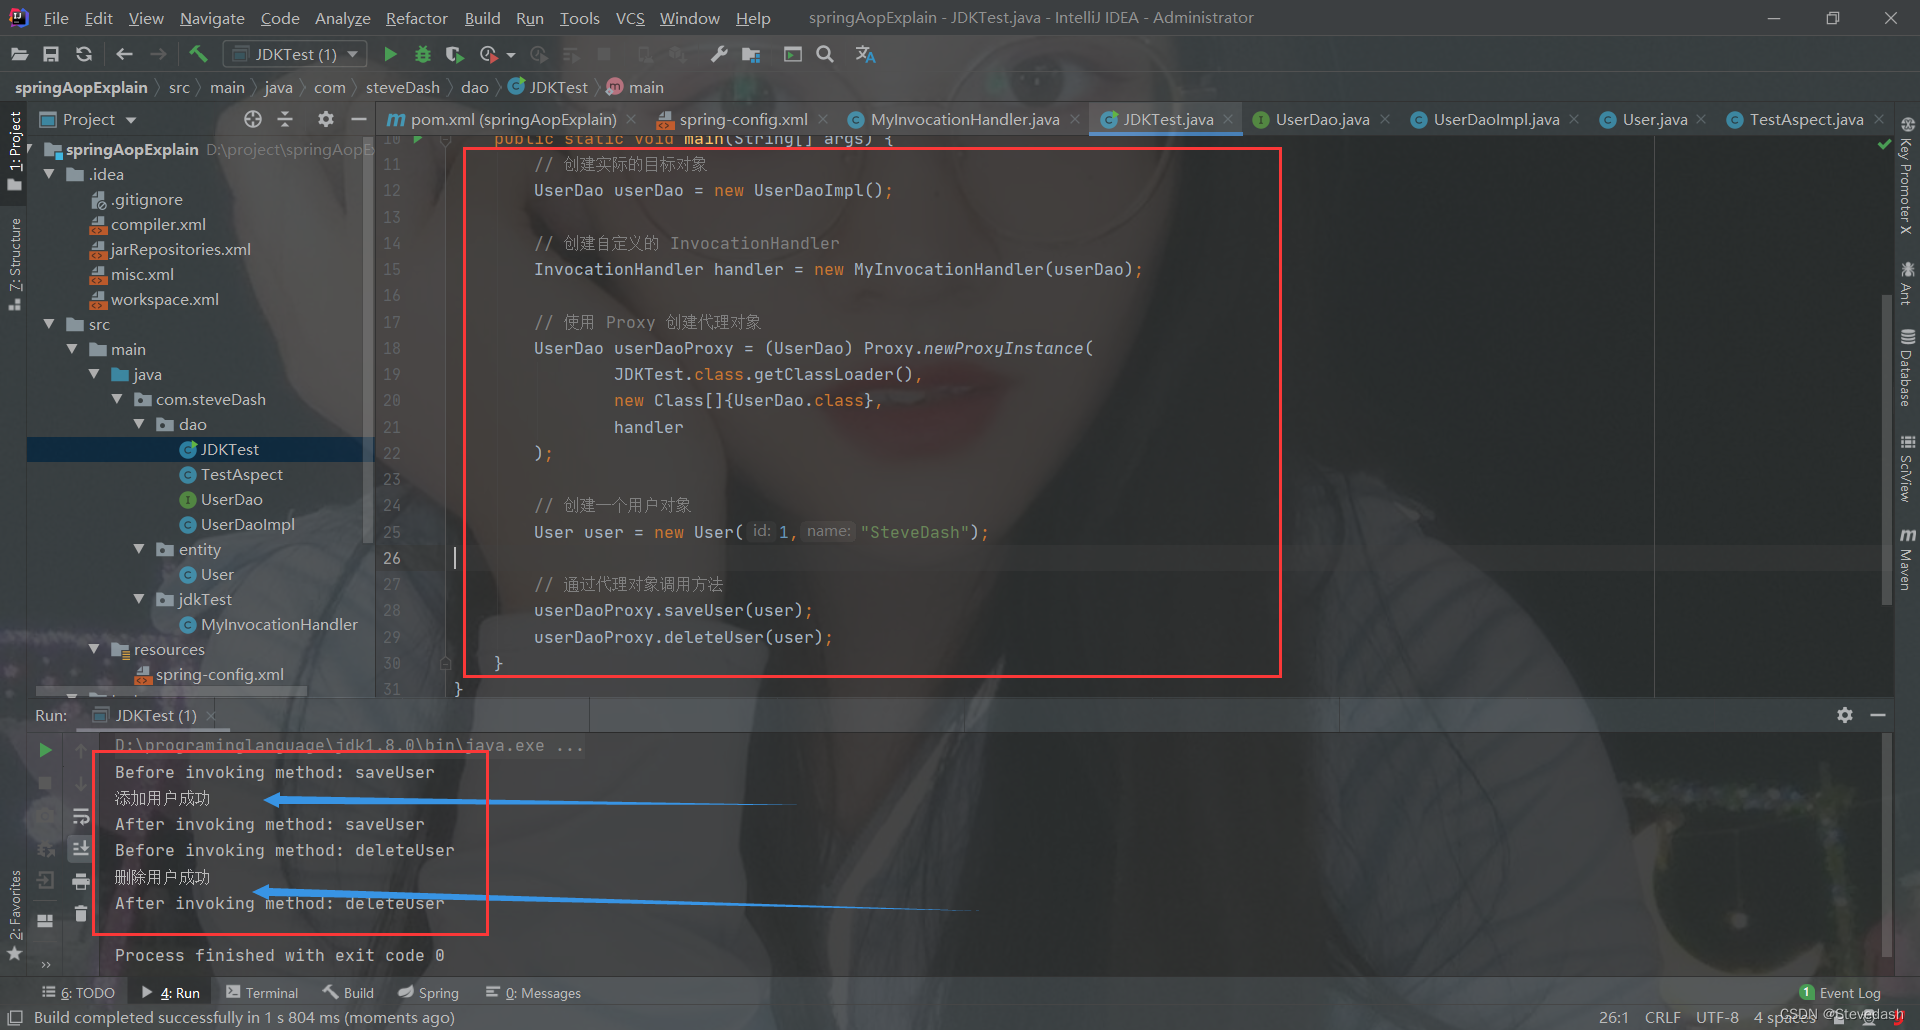The width and height of the screenshot is (1920, 1030).
Task: Start debugging with the bug icon
Action: [x=423, y=54]
